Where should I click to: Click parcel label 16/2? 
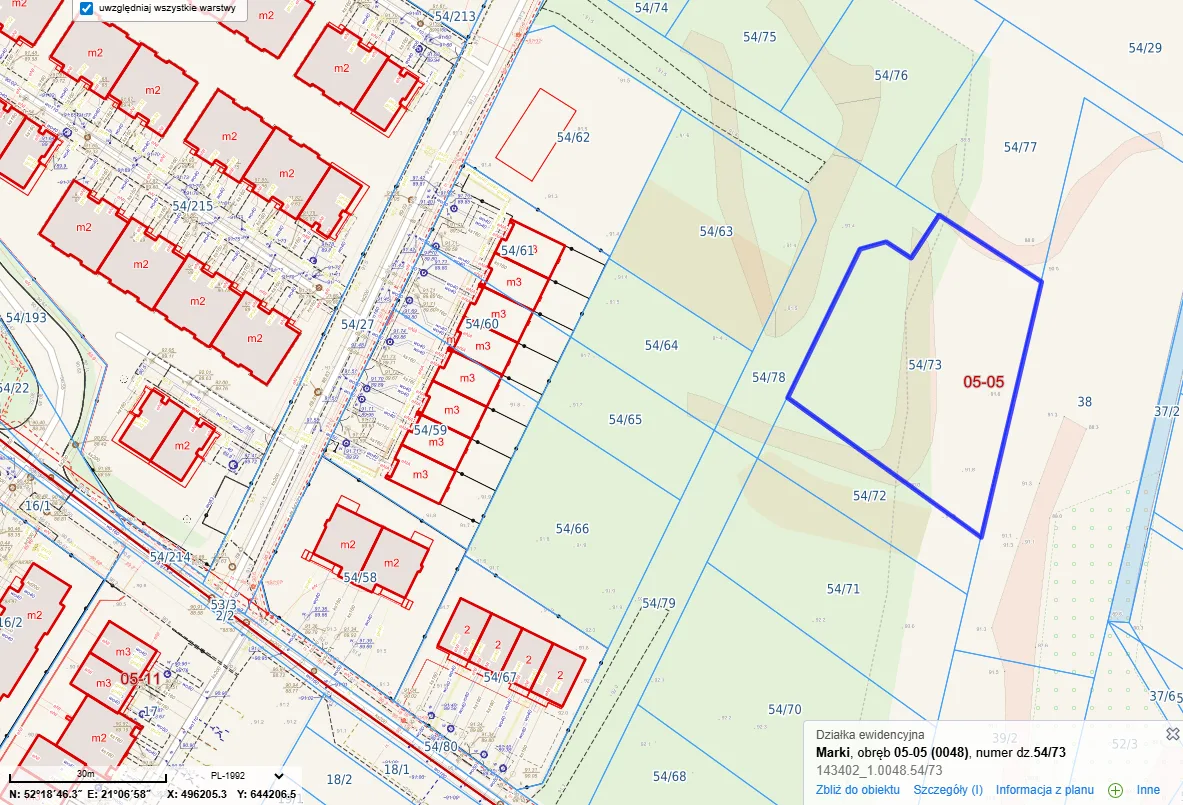(11, 623)
